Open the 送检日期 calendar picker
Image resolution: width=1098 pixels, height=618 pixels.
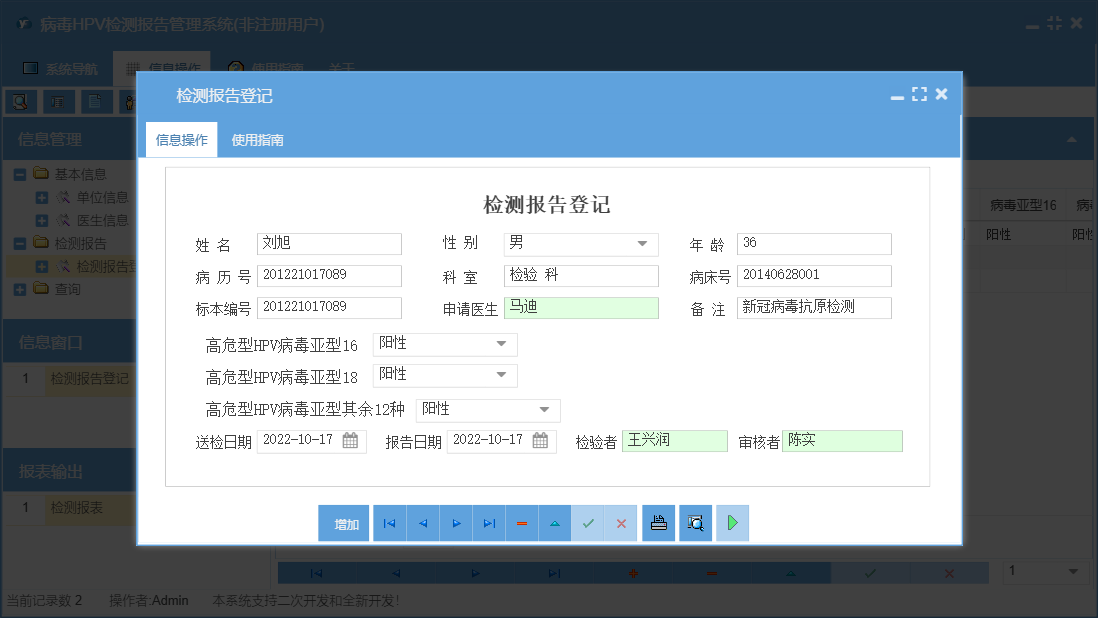[x=352, y=440]
